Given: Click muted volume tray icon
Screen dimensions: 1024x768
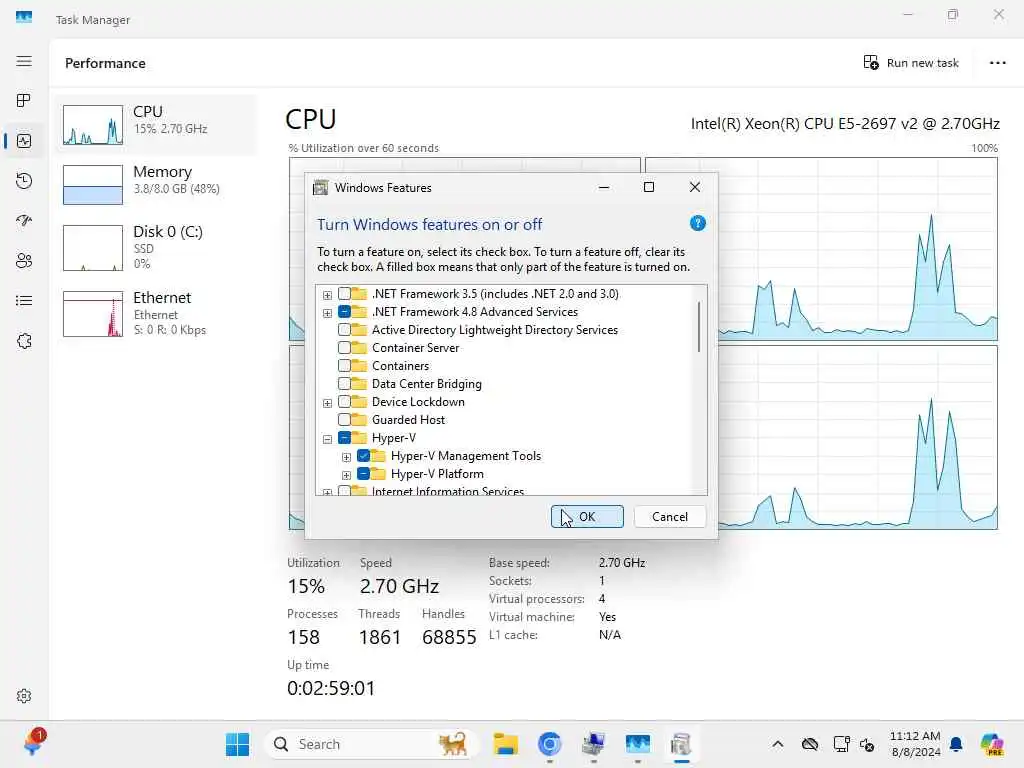Looking at the screenshot, I should (x=867, y=744).
